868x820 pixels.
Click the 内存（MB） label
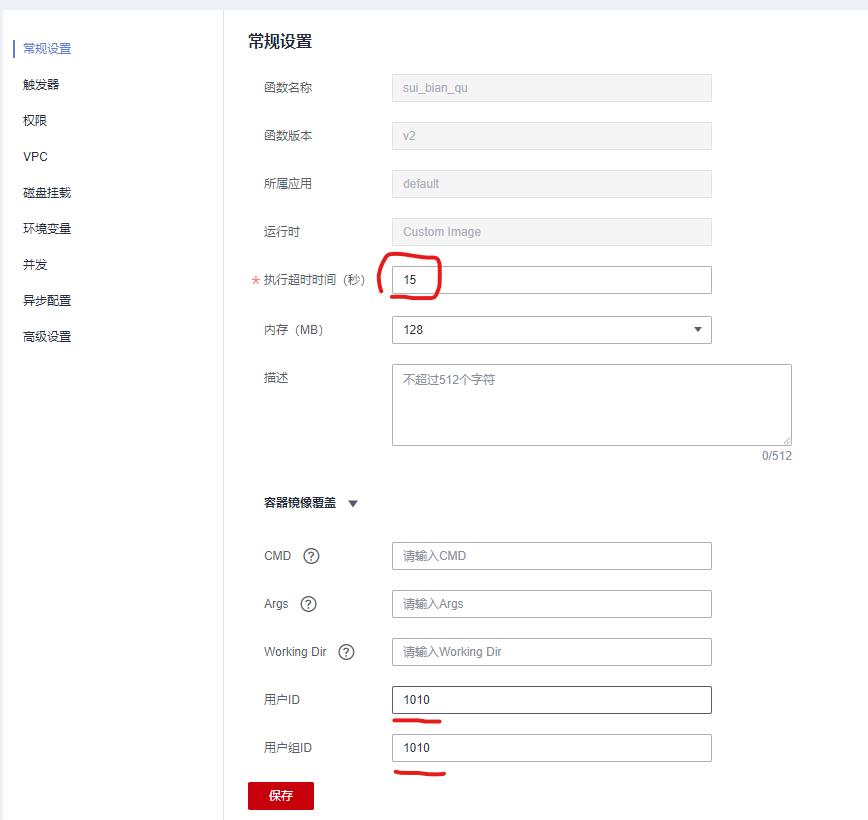pos(293,330)
